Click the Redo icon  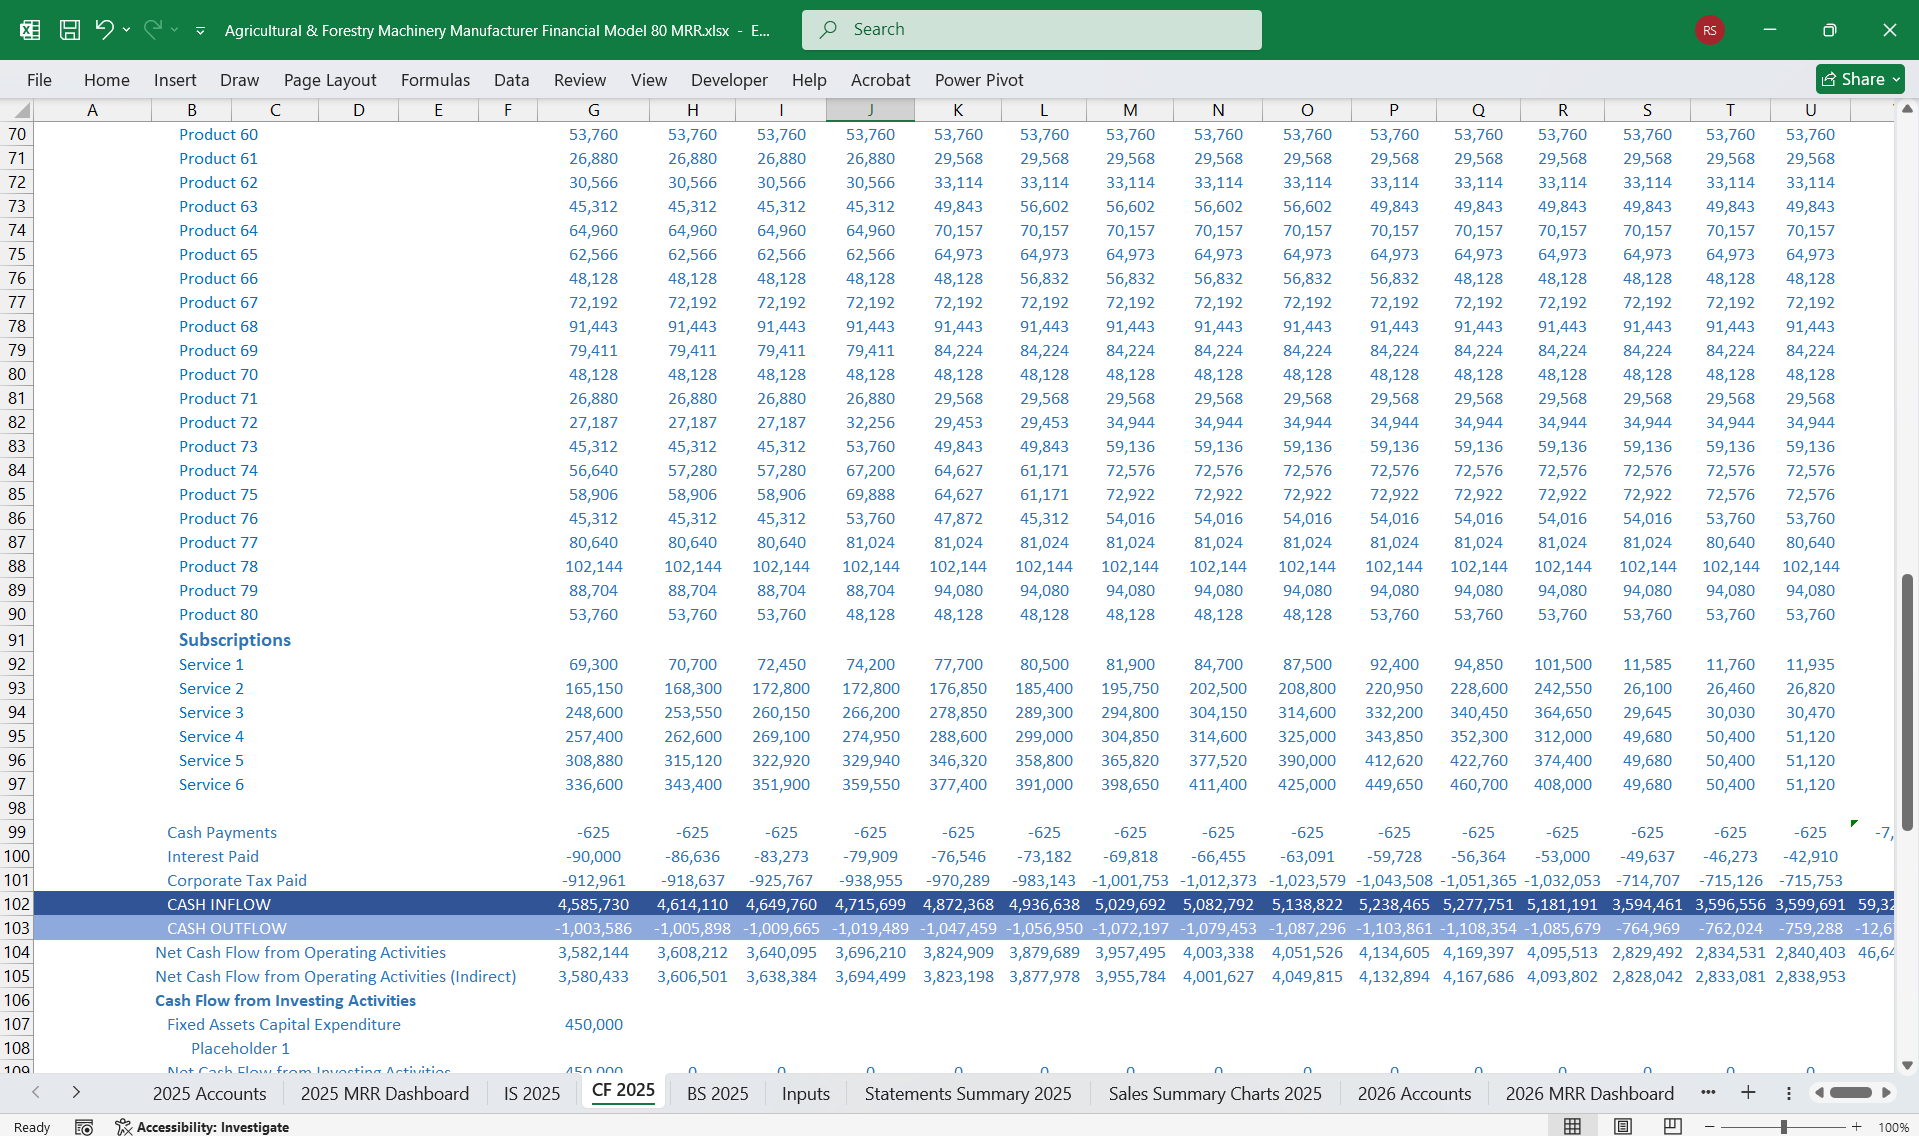click(152, 30)
